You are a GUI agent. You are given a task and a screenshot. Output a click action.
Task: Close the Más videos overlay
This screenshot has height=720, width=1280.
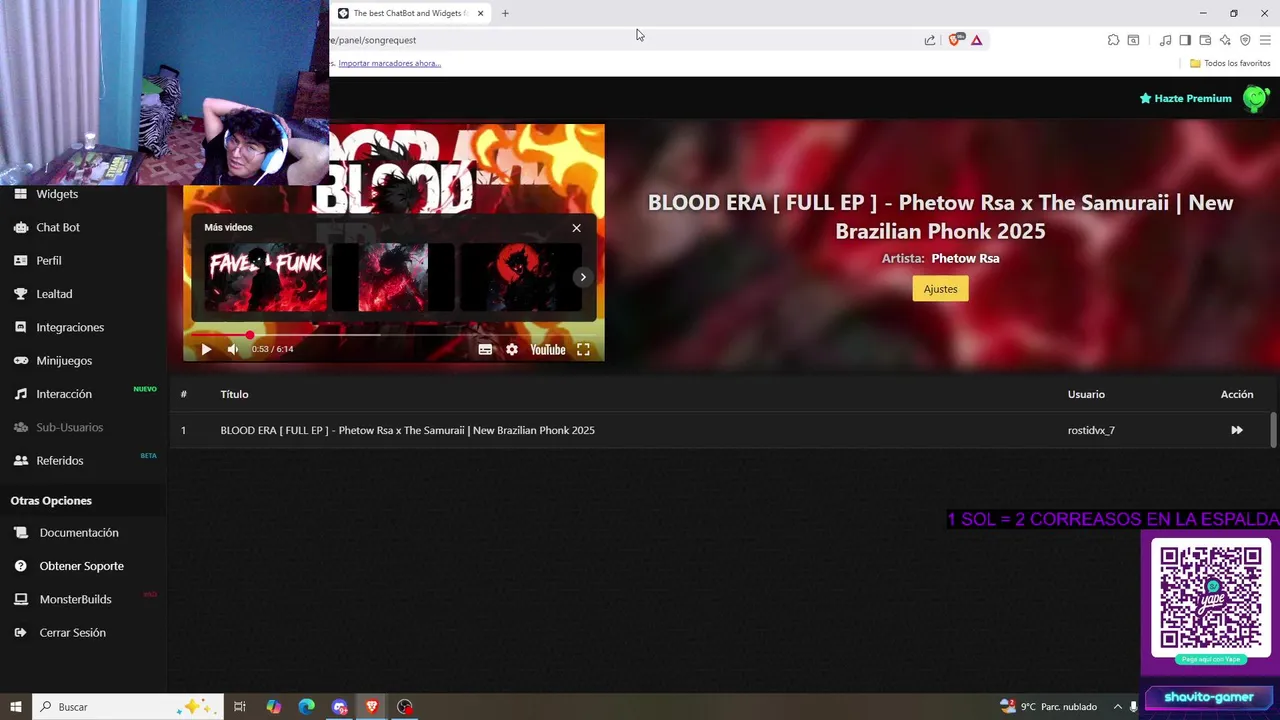[x=576, y=228]
